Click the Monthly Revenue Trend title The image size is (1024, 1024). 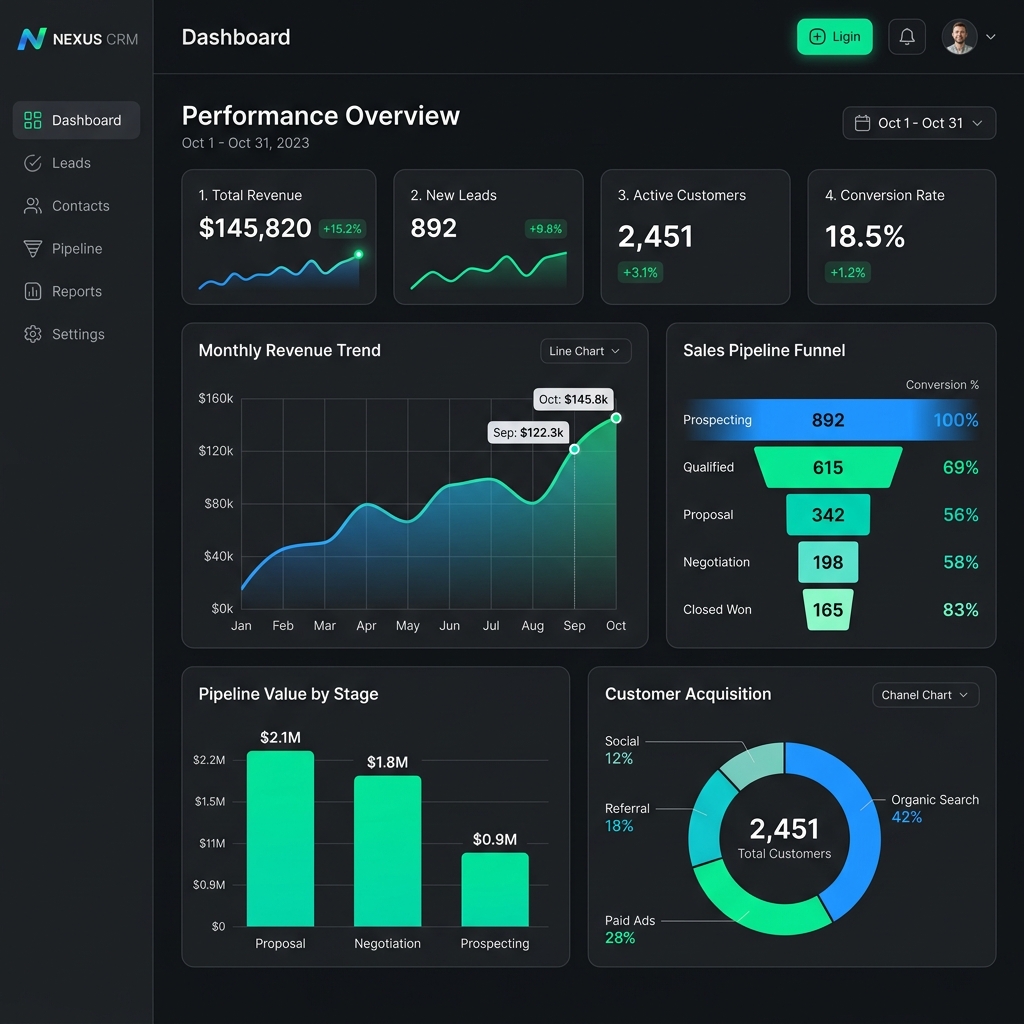[289, 351]
